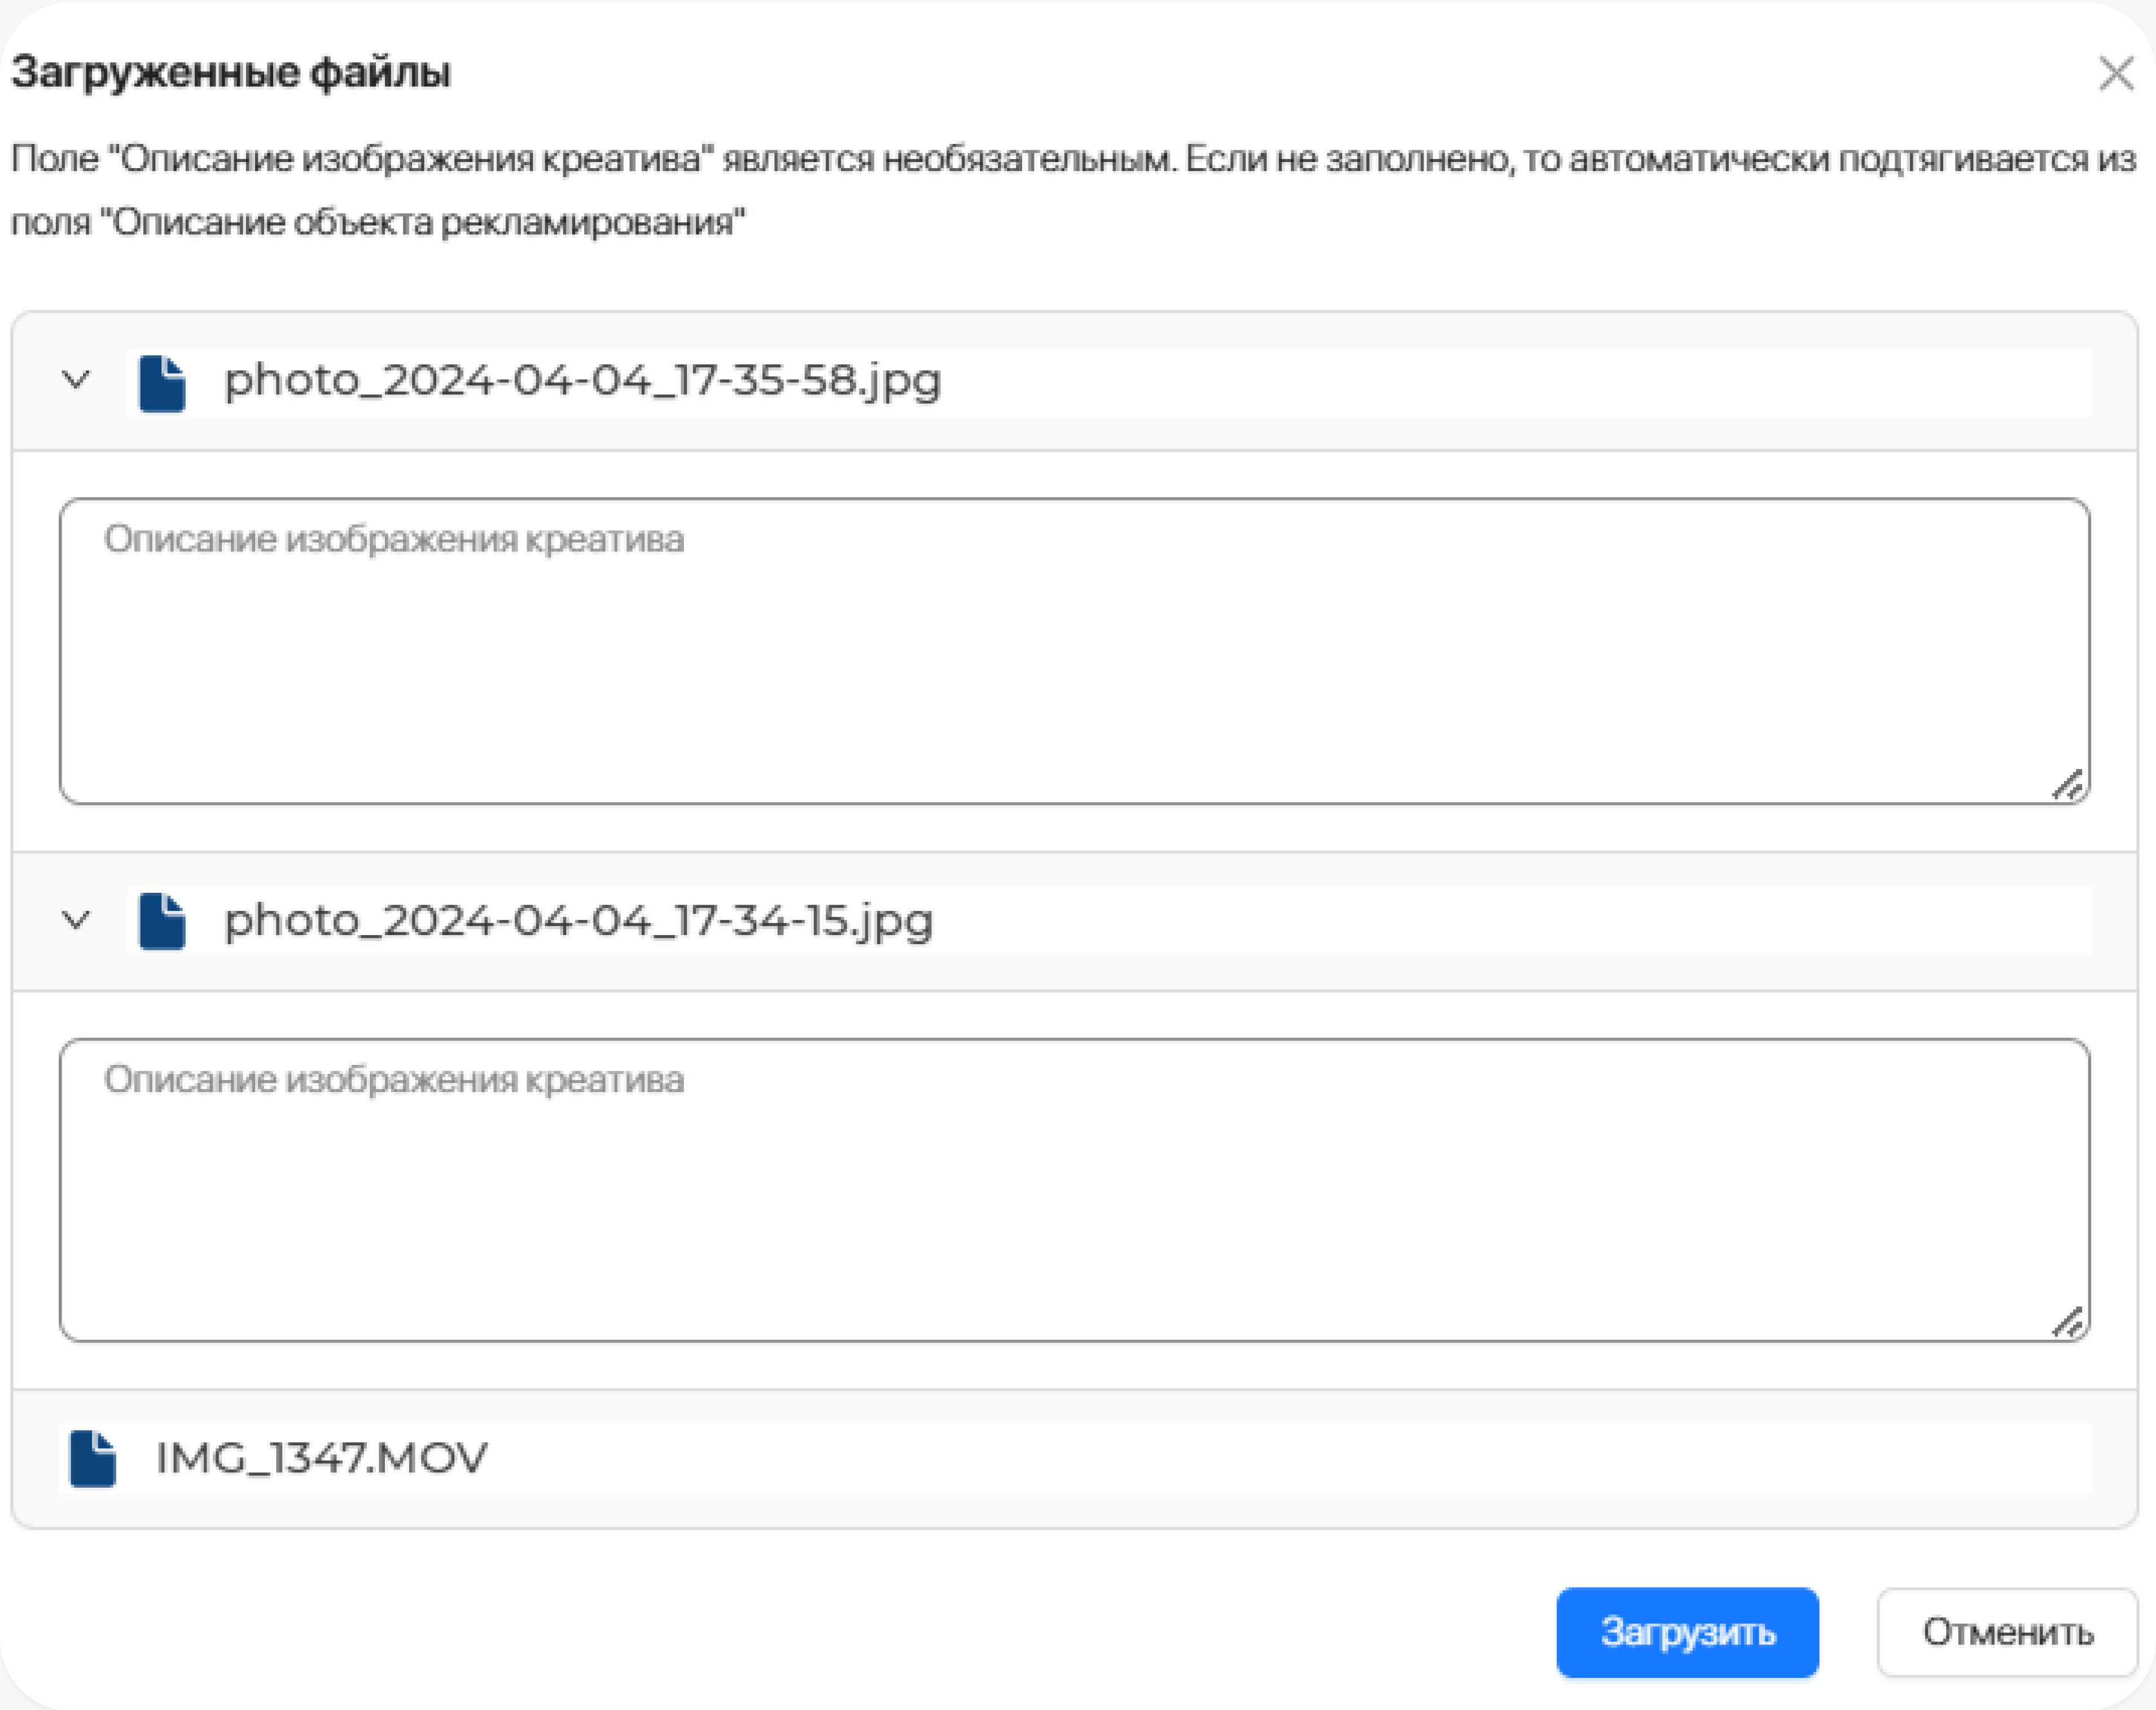Collapse the photo_2024-04-04_17-35-58.jpg section
The width and height of the screenshot is (2156, 1710).
[76, 380]
